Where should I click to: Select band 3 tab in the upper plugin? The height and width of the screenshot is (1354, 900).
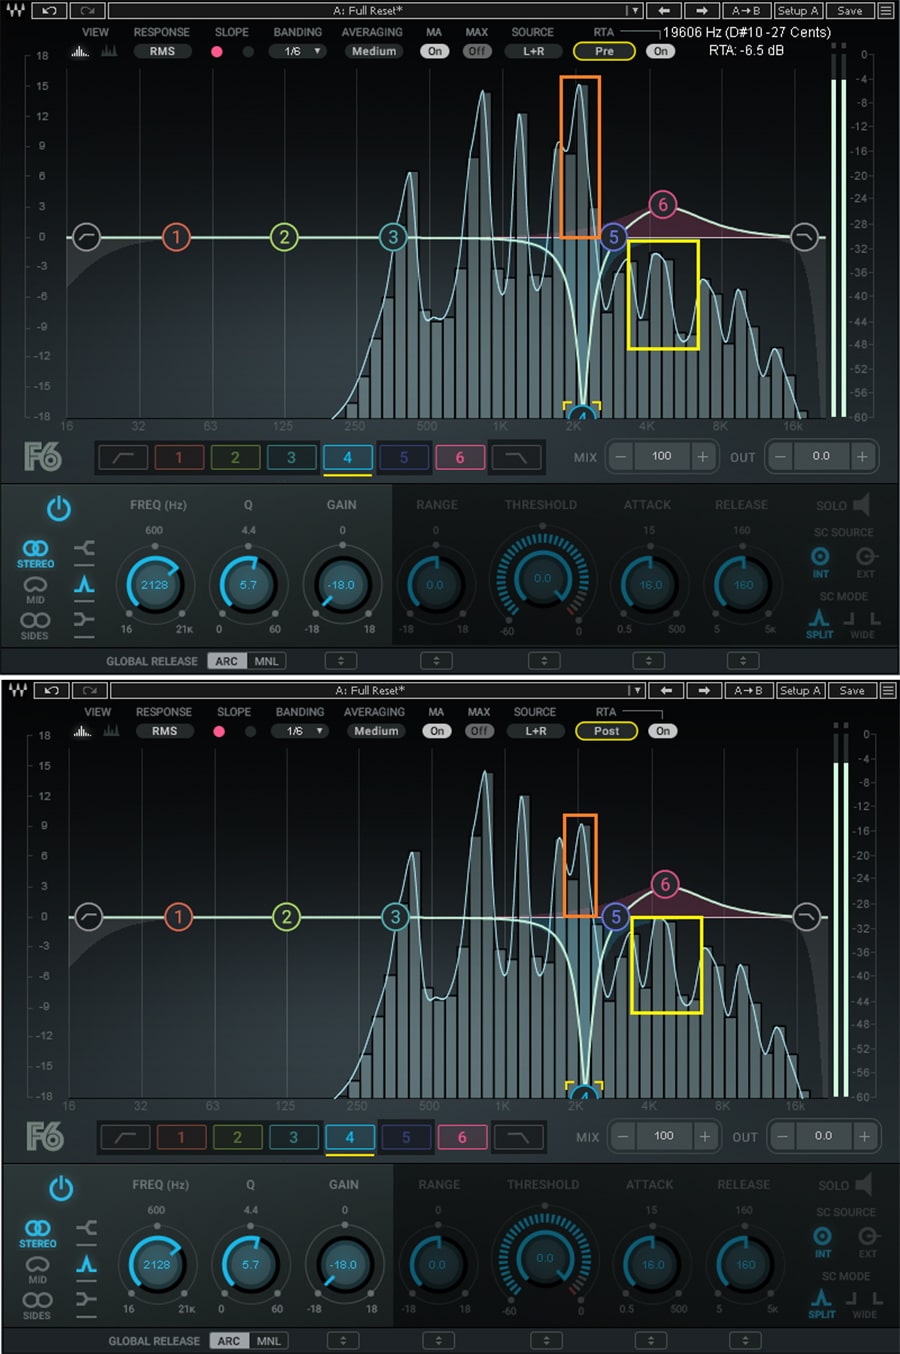coord(291,457)
